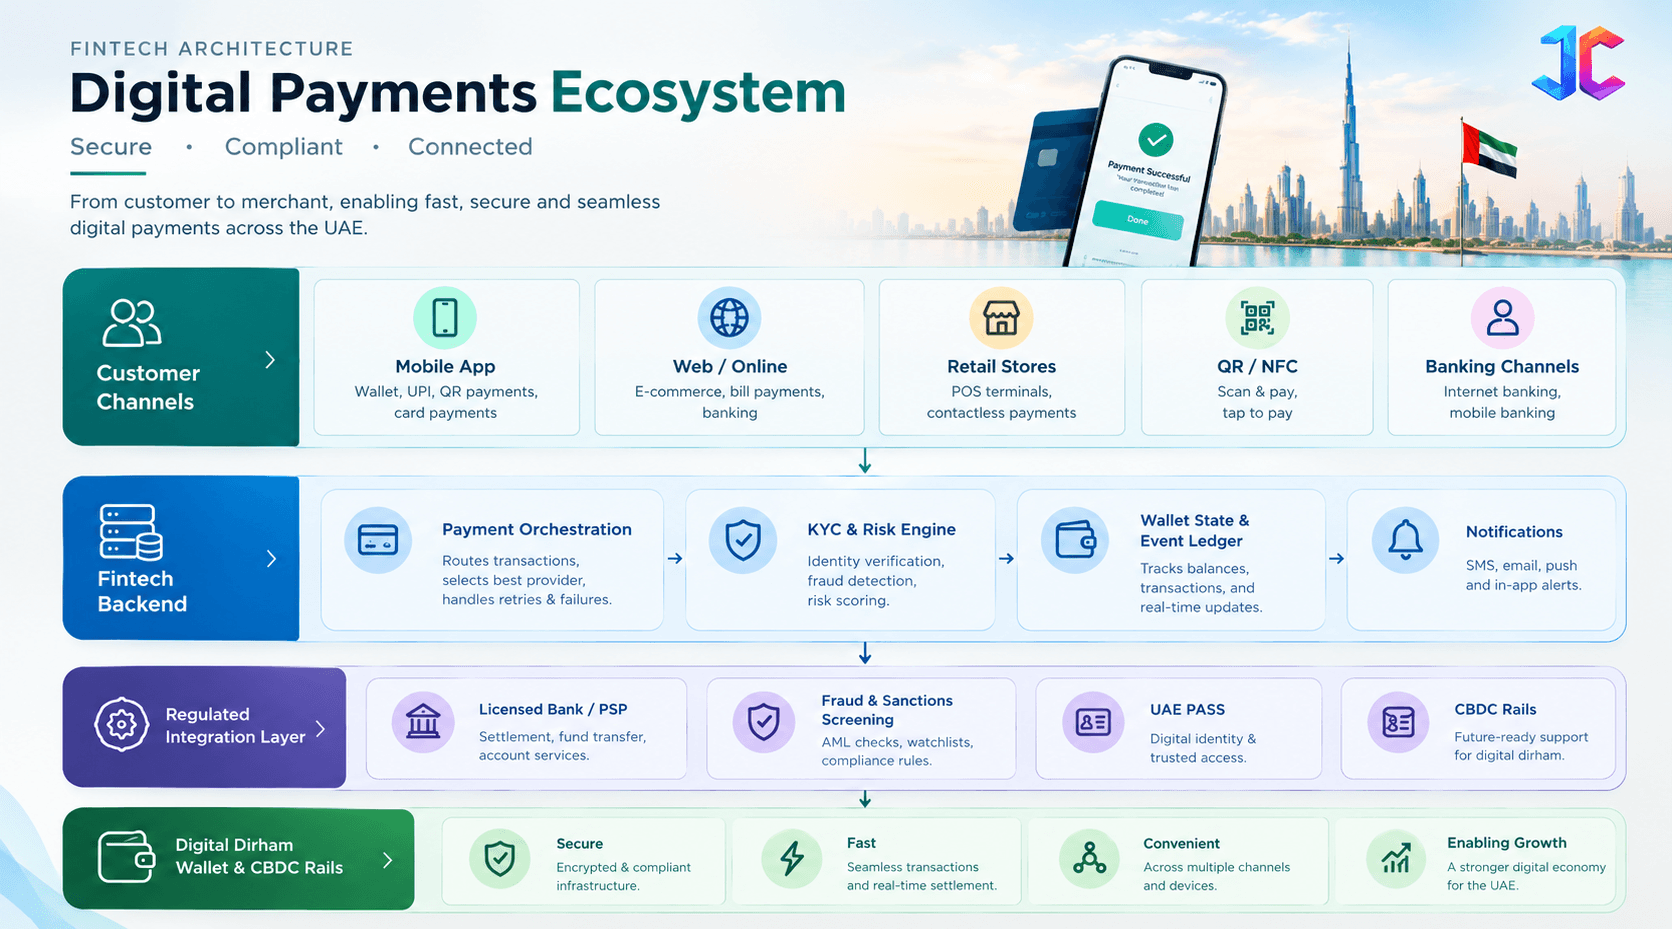
Task: Select the Secure shield-check icon
Action: (x=499, y=859)
